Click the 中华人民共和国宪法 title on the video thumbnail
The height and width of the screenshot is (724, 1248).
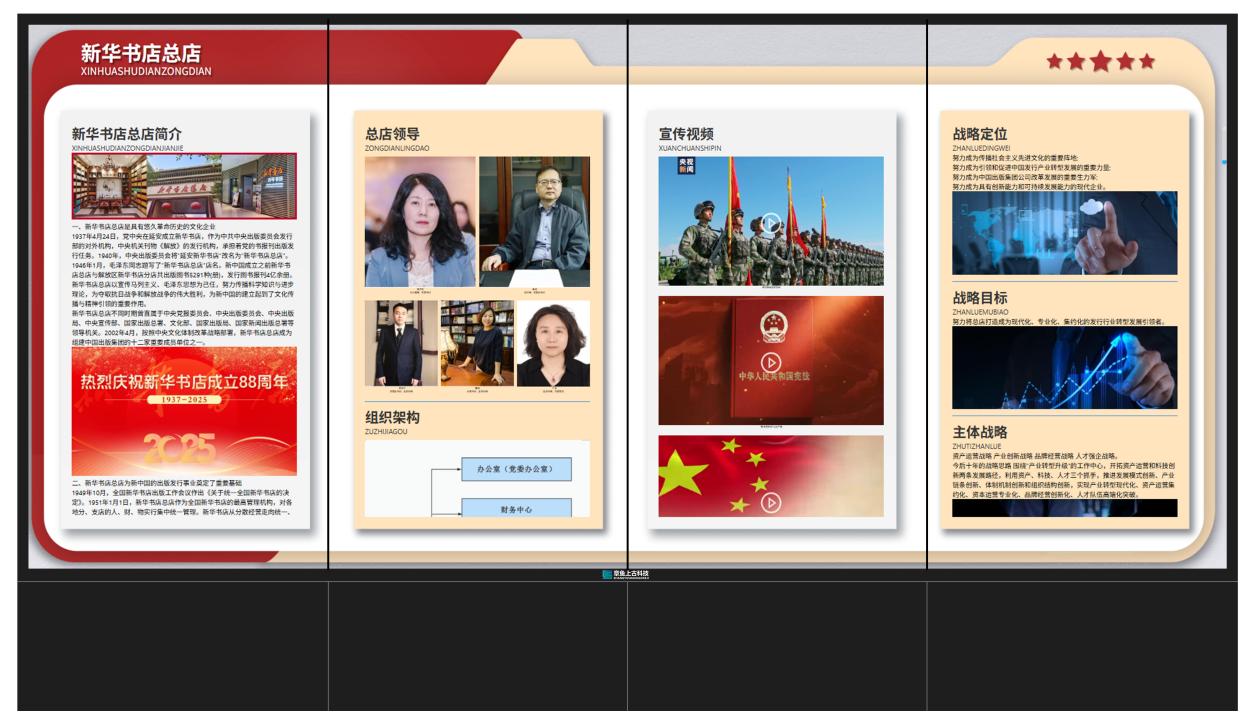774,377
